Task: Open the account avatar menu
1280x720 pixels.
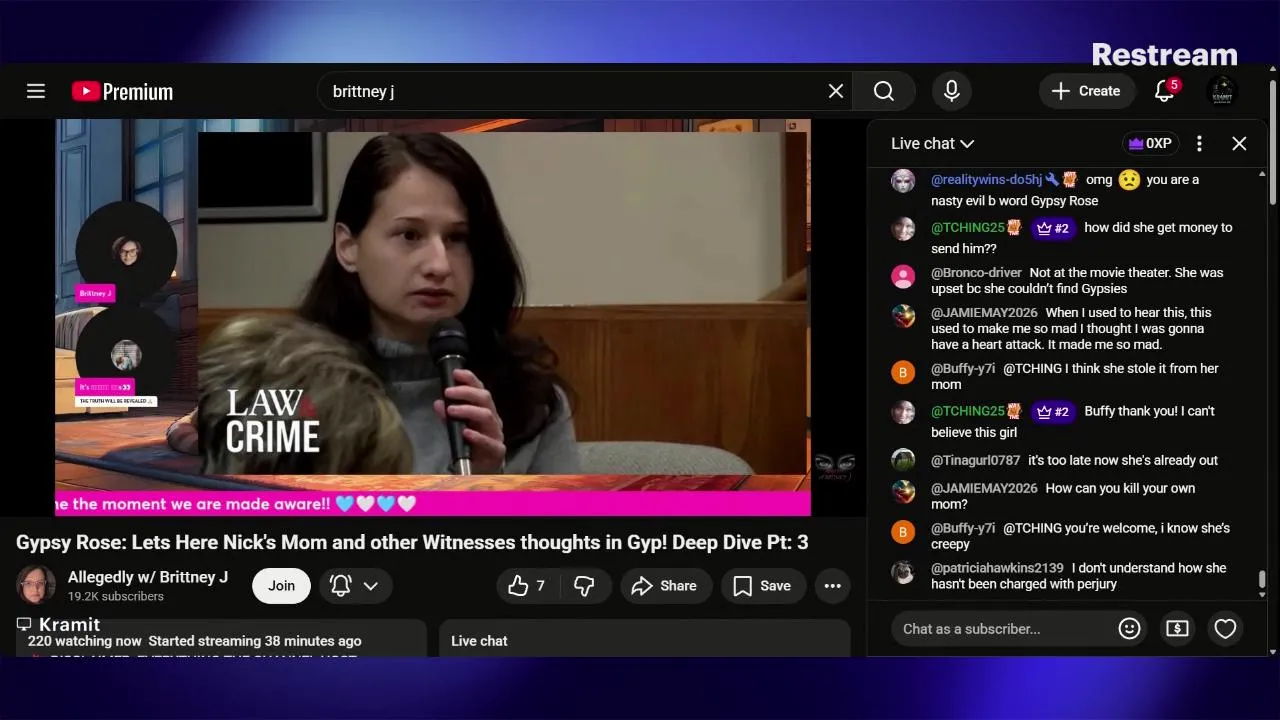Action: [x=1222, y=91]
